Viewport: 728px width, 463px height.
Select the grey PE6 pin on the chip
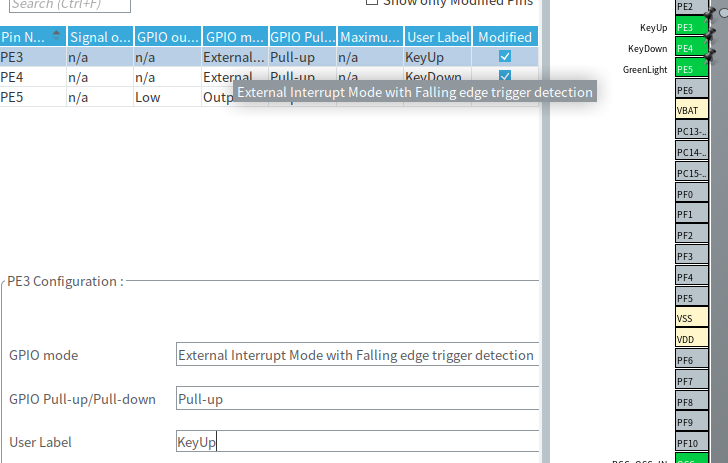691,90
